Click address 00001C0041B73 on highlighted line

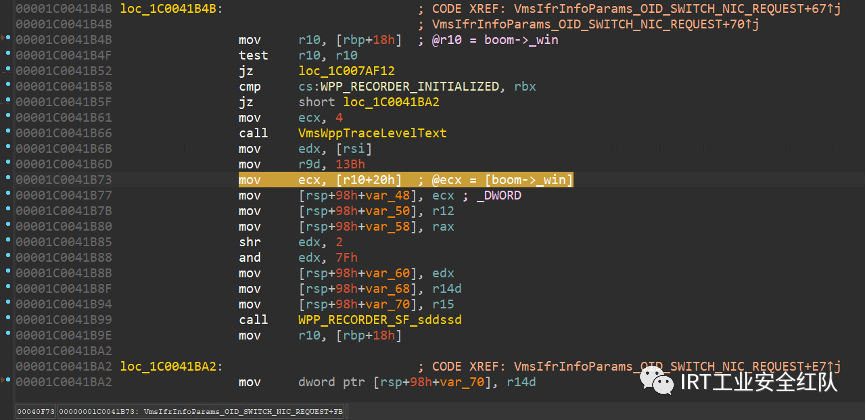[64, 180]
